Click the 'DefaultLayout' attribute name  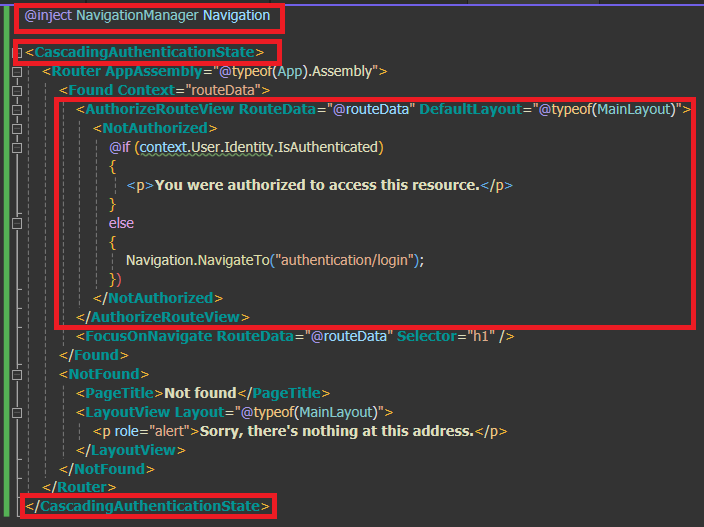pyautogui.click(x=471, y=109)
